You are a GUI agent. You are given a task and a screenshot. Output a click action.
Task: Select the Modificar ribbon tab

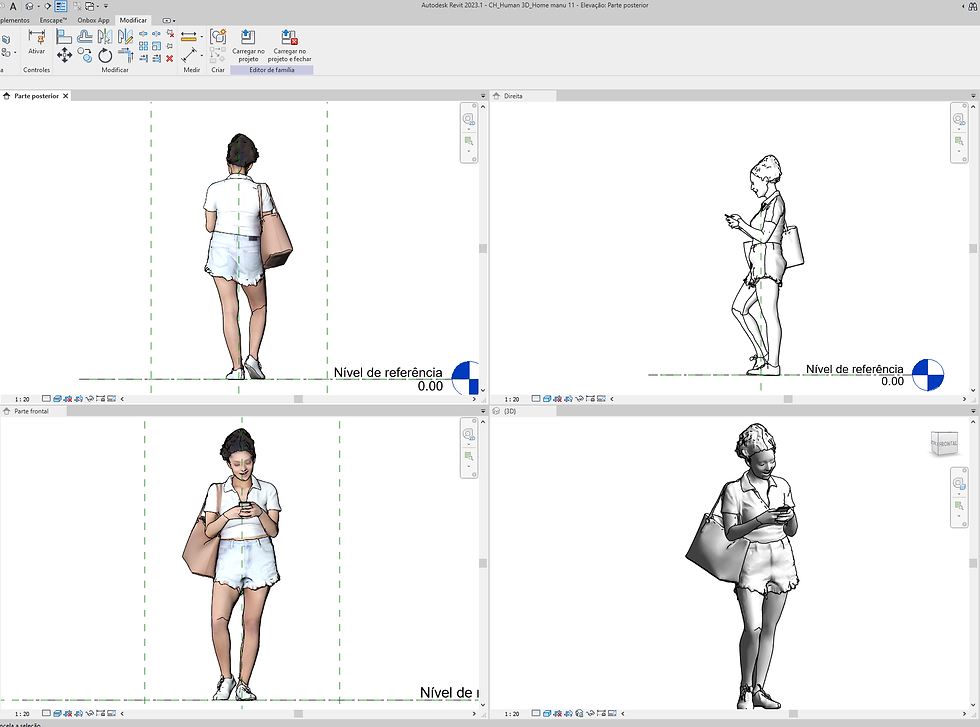tap(133, 20)
